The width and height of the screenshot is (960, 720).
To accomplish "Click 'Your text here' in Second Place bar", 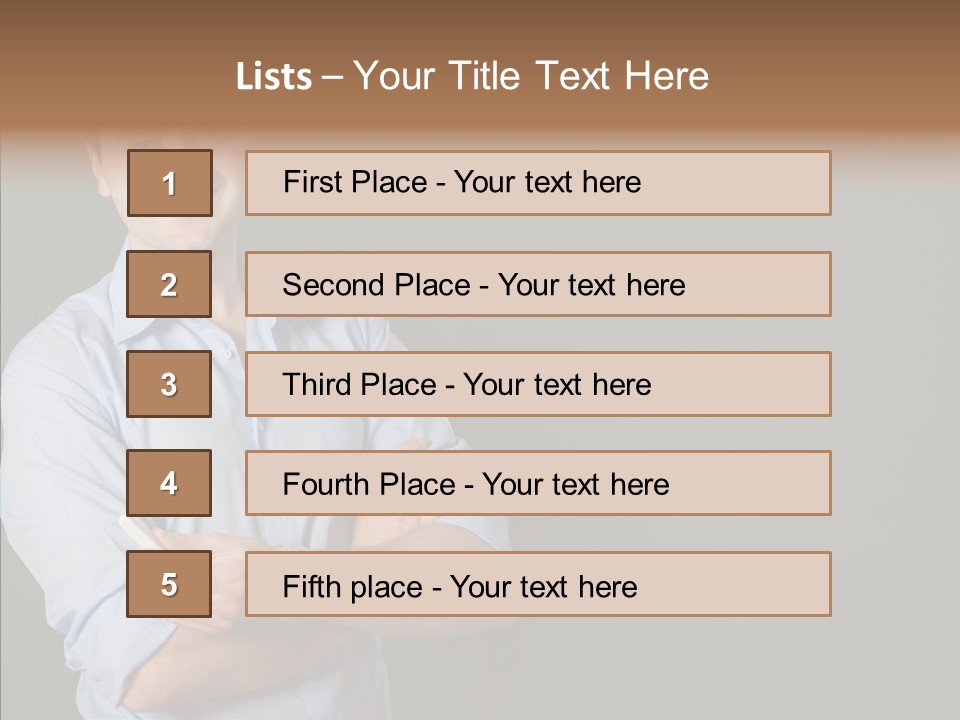I will tap(591, 285).
